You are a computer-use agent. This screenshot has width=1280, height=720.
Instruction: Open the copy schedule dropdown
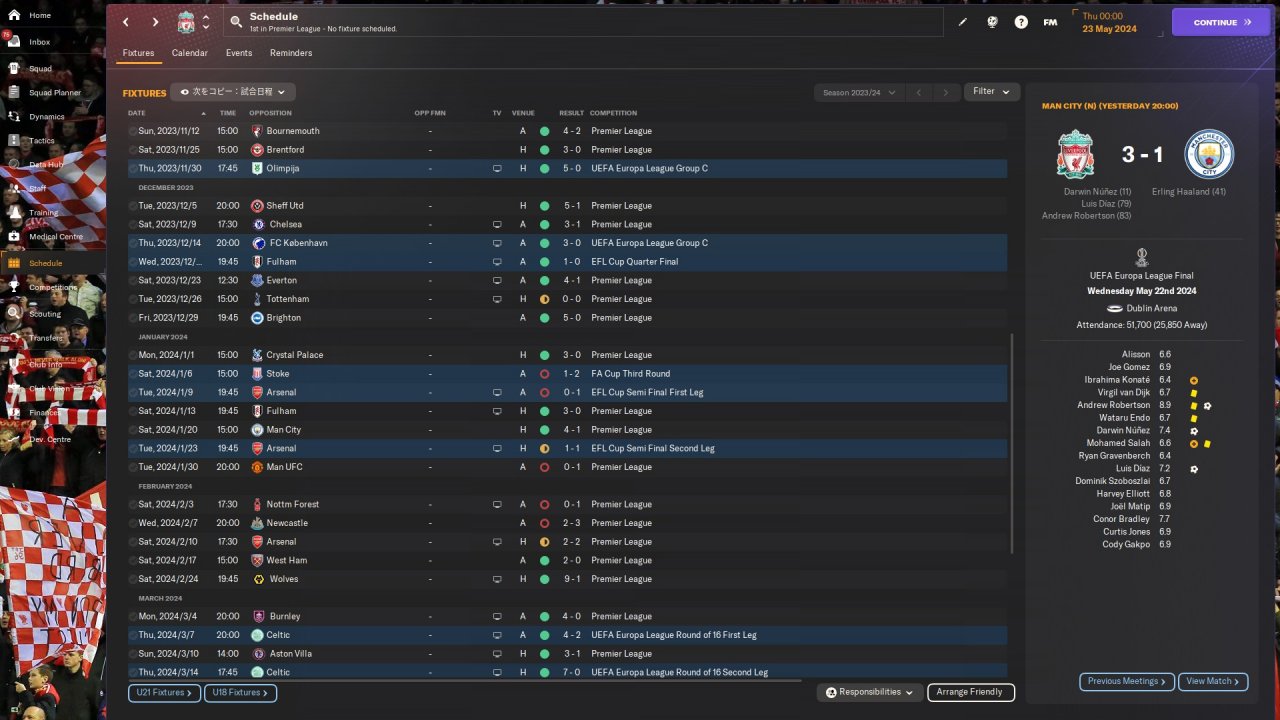(x=233, y=92)
